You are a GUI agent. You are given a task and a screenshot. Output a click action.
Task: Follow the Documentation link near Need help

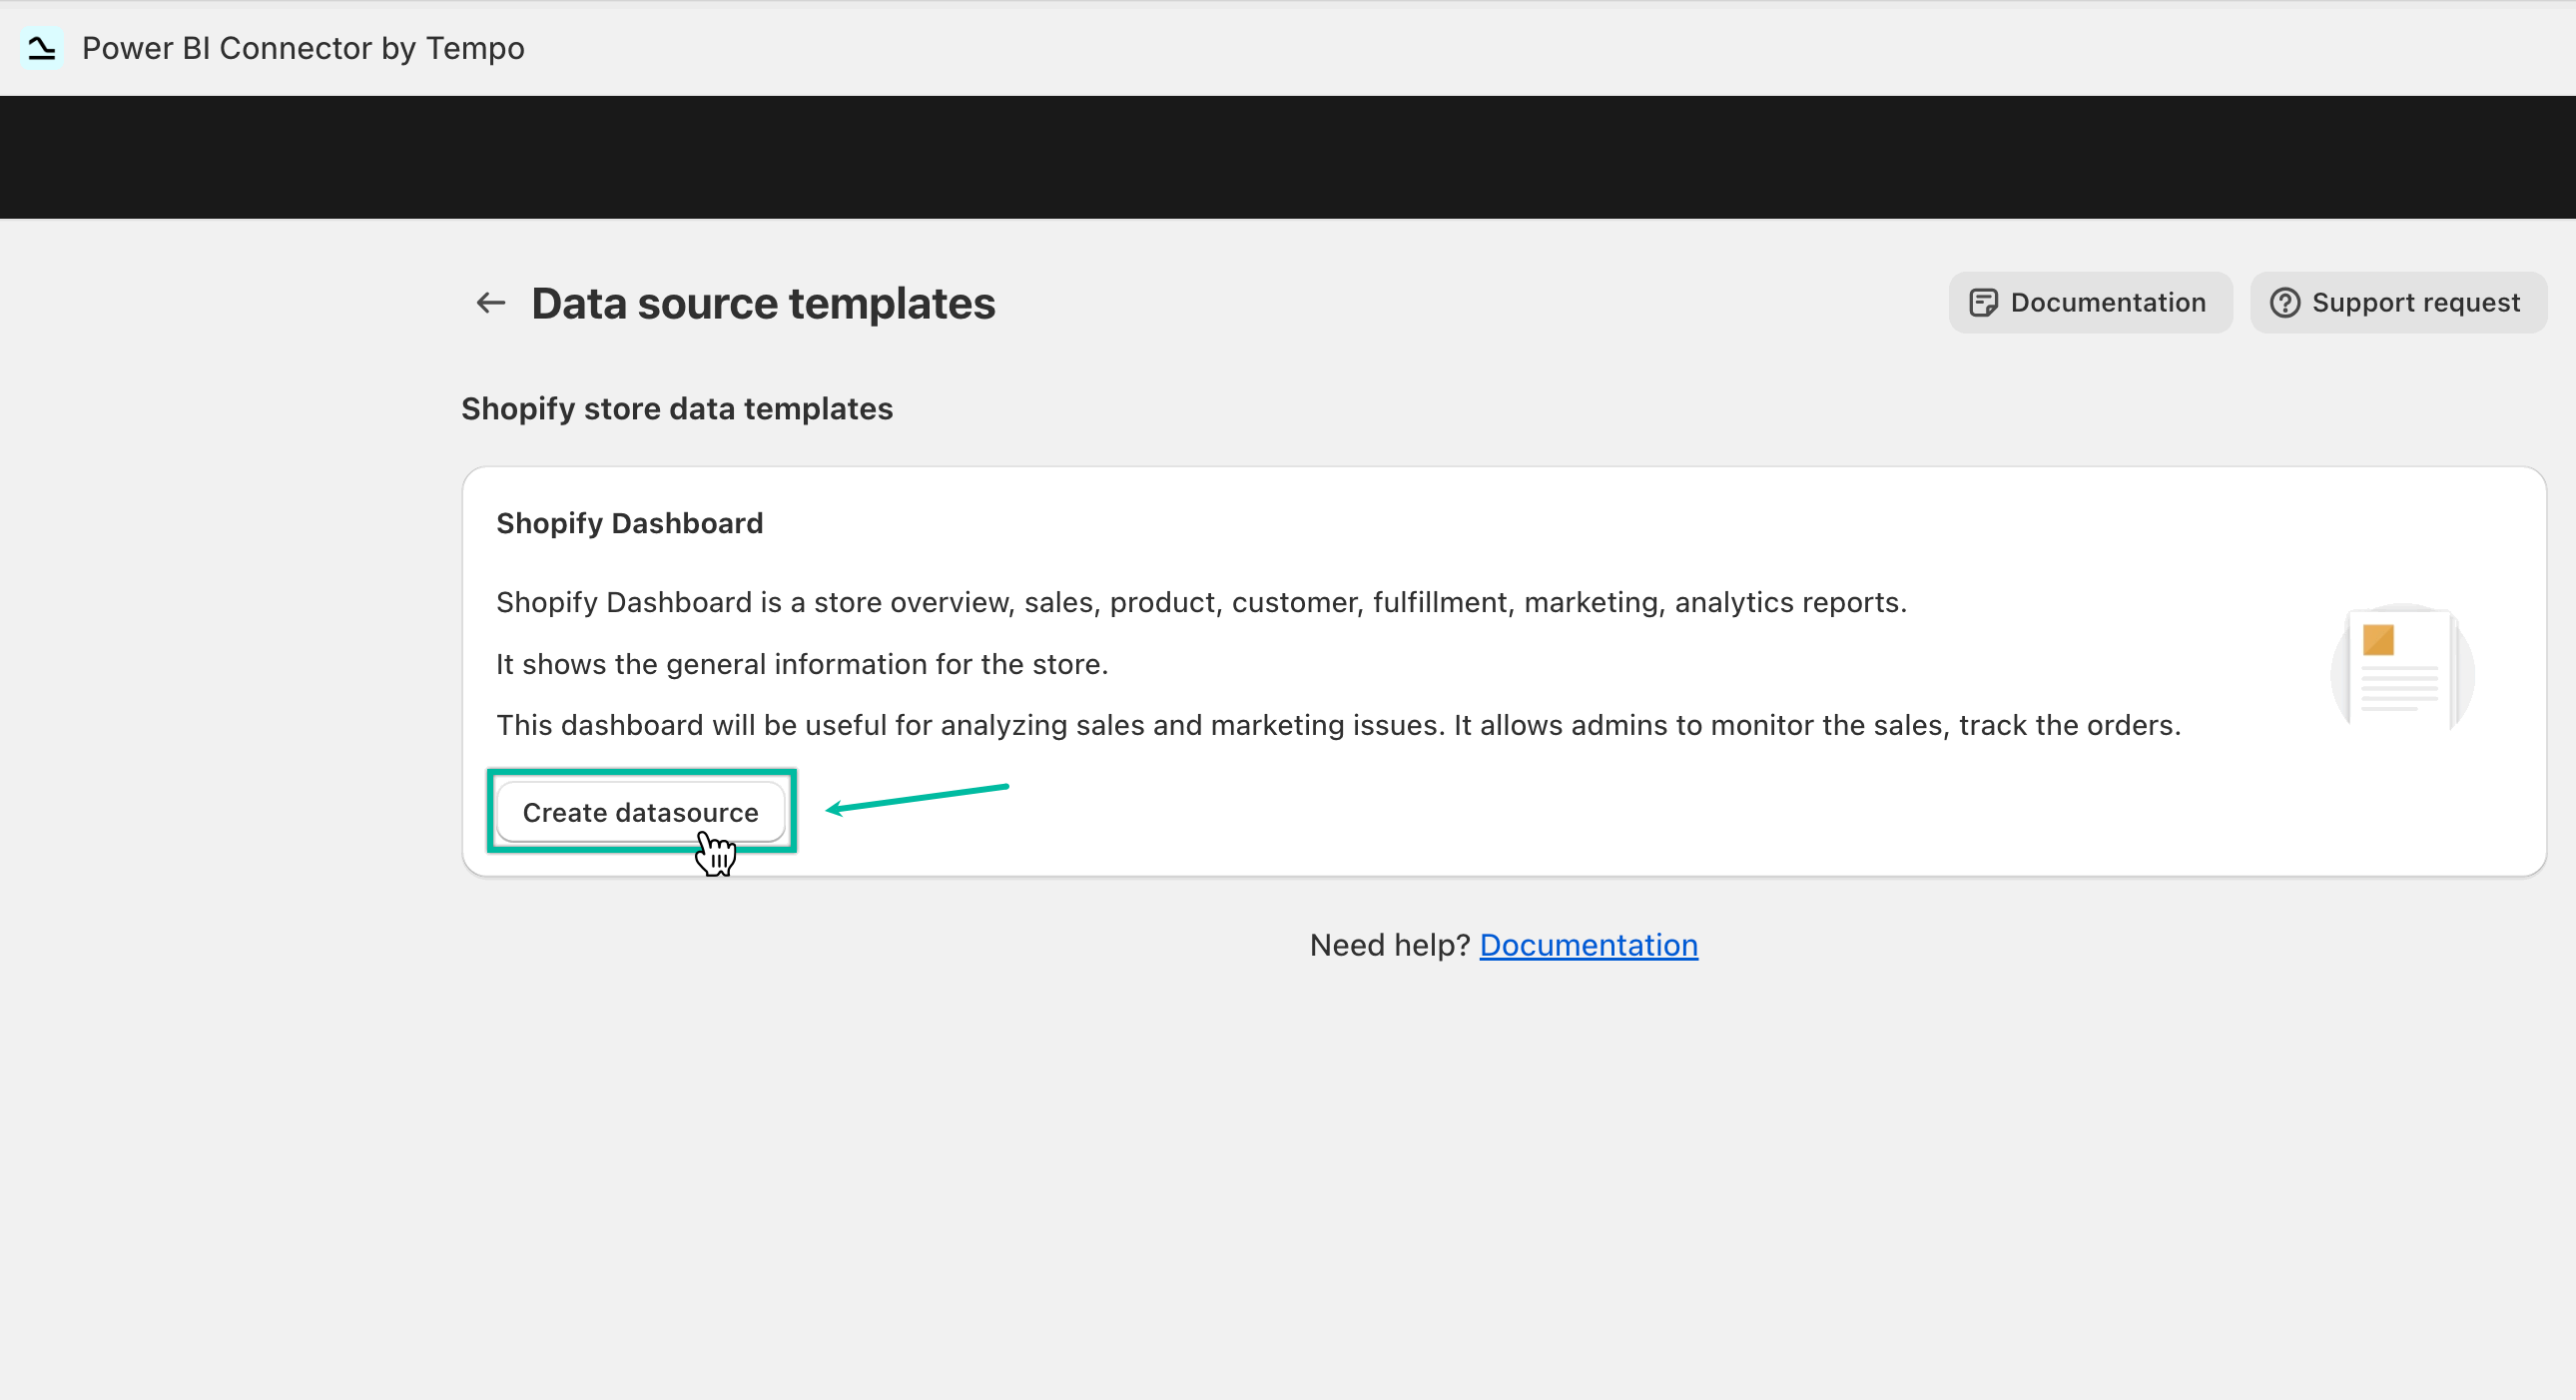(1588, 945)
